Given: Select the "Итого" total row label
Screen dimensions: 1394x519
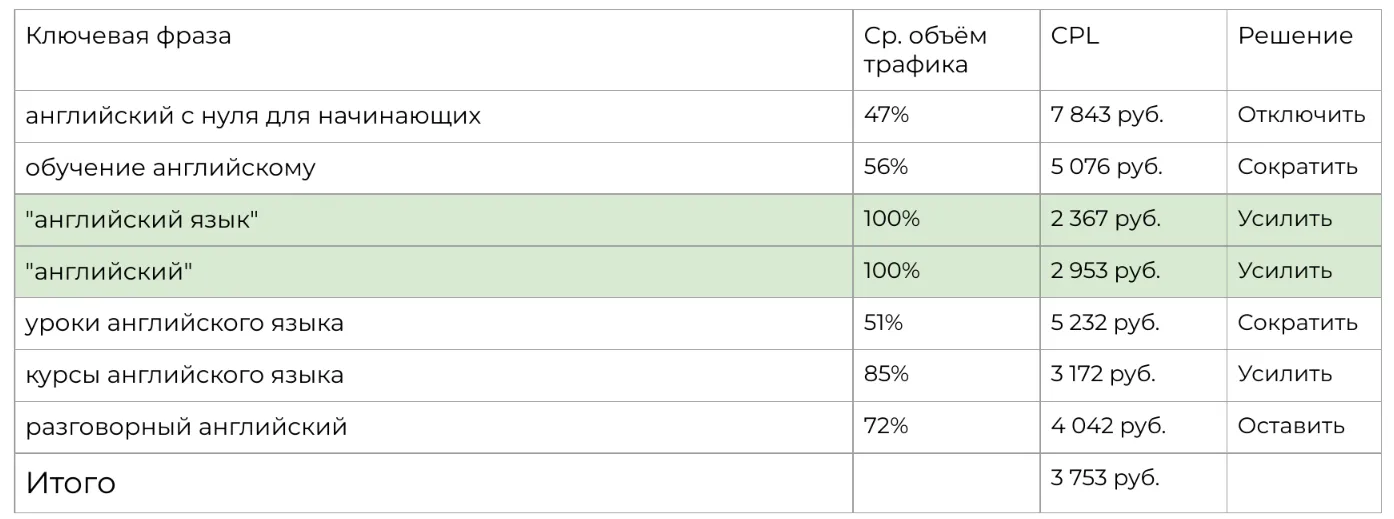Looking at the screenshot, I should (70, 484).
